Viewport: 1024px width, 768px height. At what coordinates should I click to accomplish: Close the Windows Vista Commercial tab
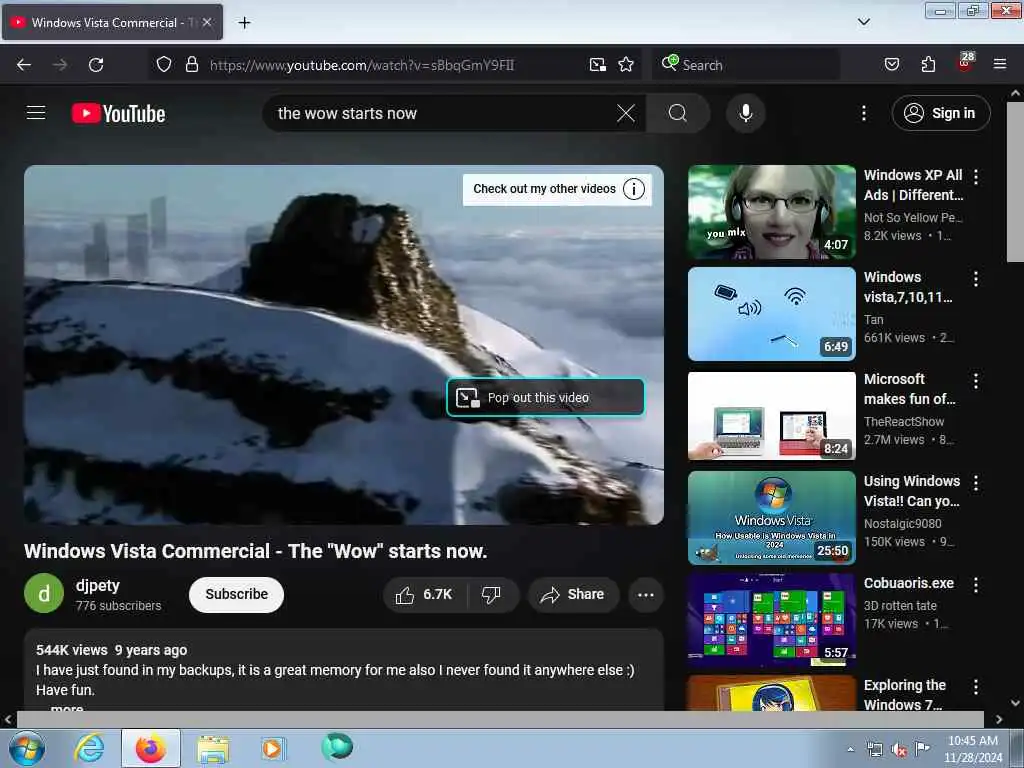point(207,22)
